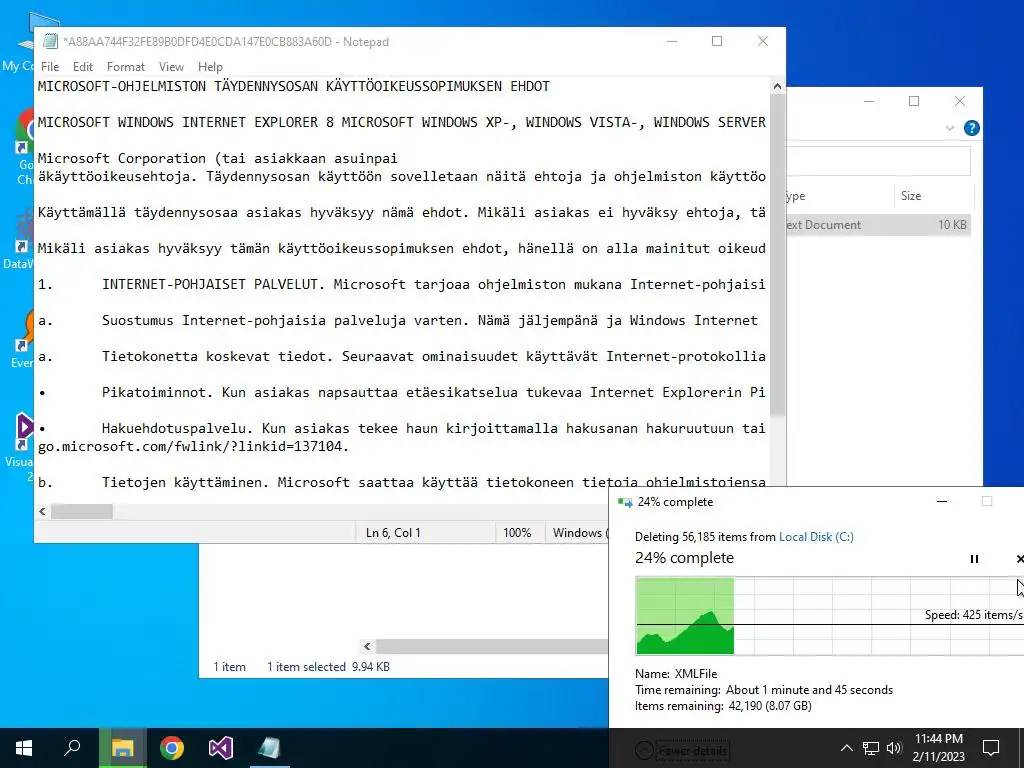Click the '1 item' count in Explorer status bar
The height and width of the screenshot is (768, 1024).
pyautogui.click(x=229, y=667)
